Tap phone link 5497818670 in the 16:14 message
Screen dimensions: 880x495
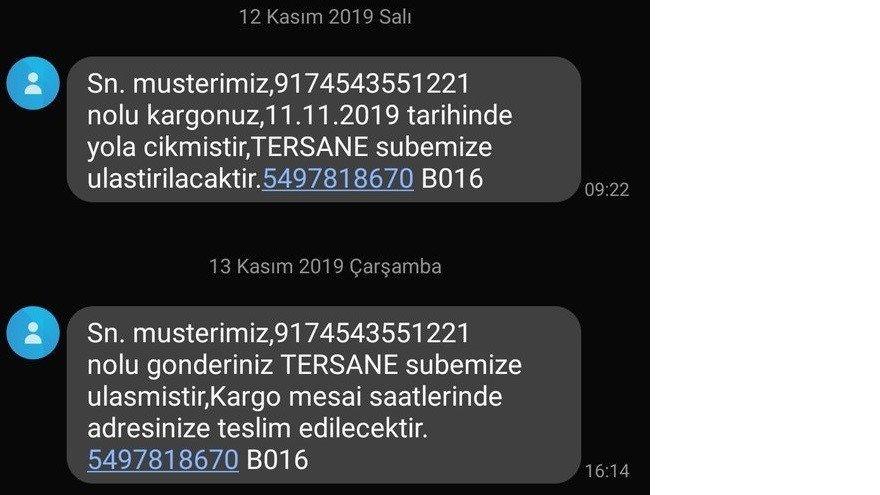[x=163, y=460]
